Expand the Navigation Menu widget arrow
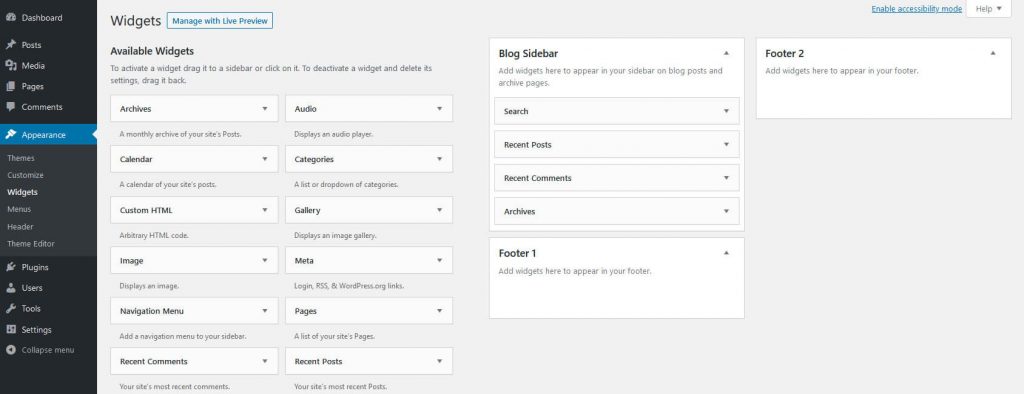Screen dimensions: 1024x394 click(264, 311)
